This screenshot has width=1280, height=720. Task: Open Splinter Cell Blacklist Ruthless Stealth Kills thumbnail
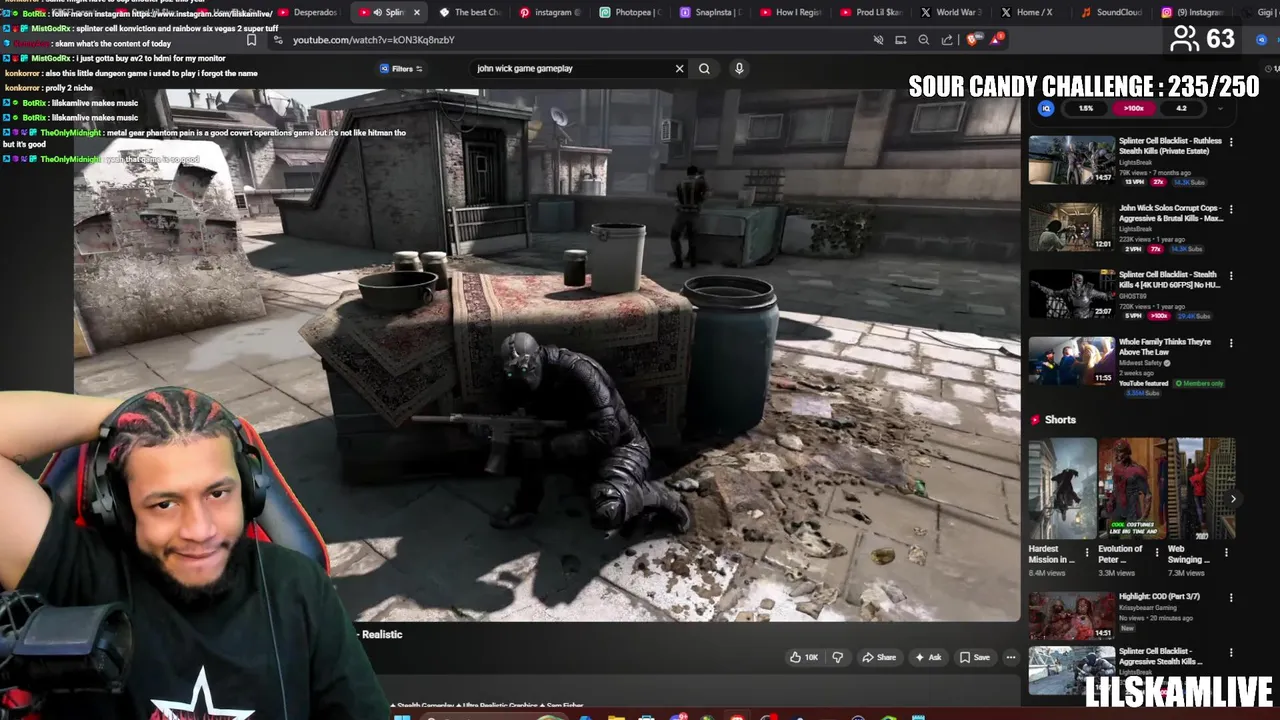(1072, 159)
